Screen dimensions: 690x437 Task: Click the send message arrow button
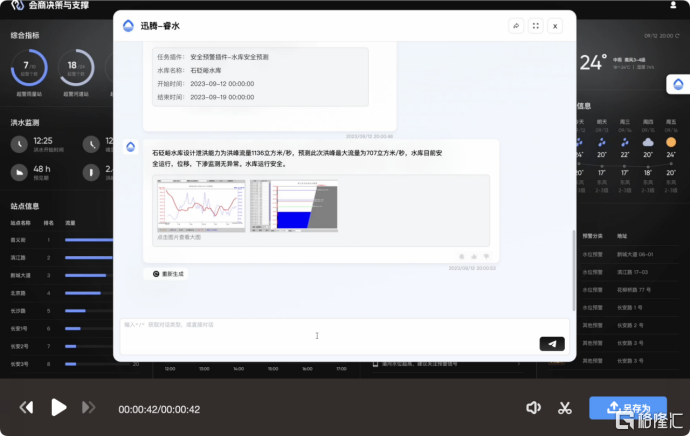pos(551,344)
